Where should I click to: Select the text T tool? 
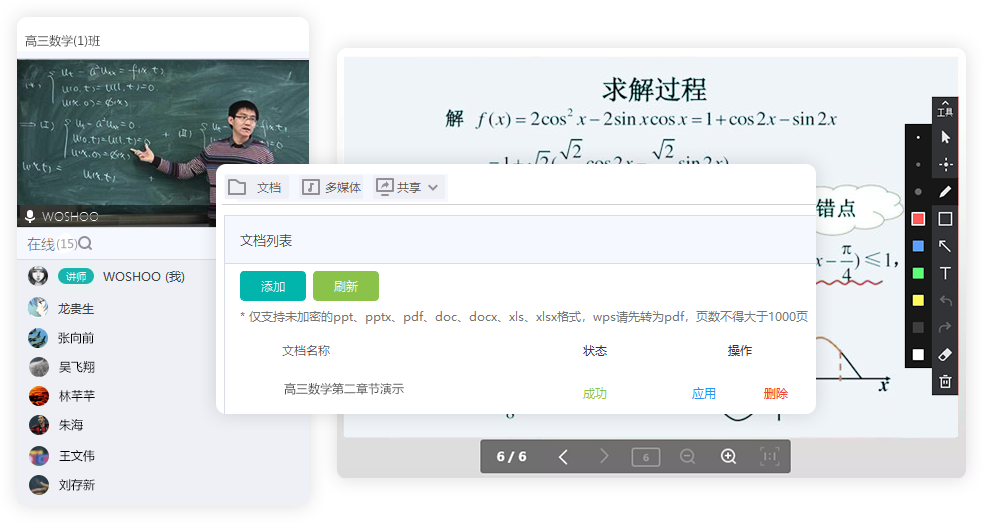(x=945, y=273)
